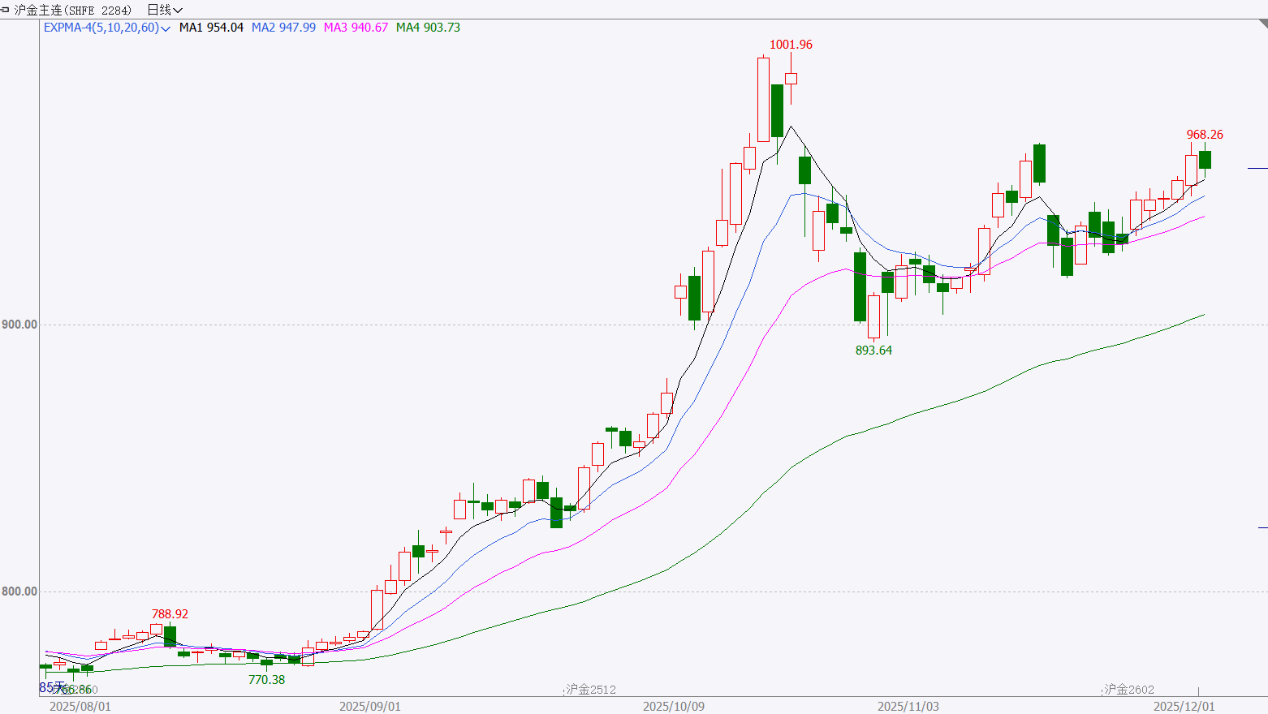Select the magenta MA3 940.67 label

point(355,28)
